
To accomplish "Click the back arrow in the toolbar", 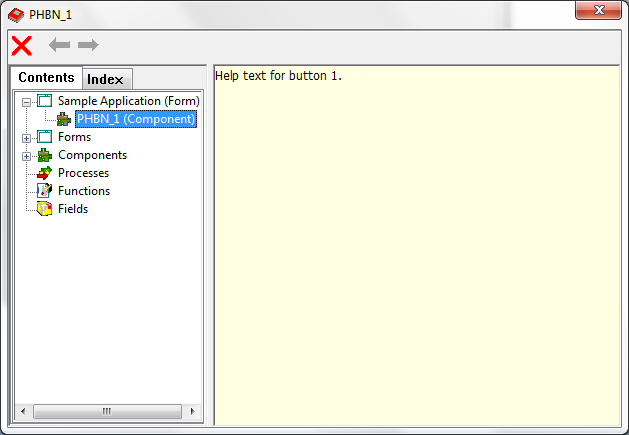I will tap(59, 45).
